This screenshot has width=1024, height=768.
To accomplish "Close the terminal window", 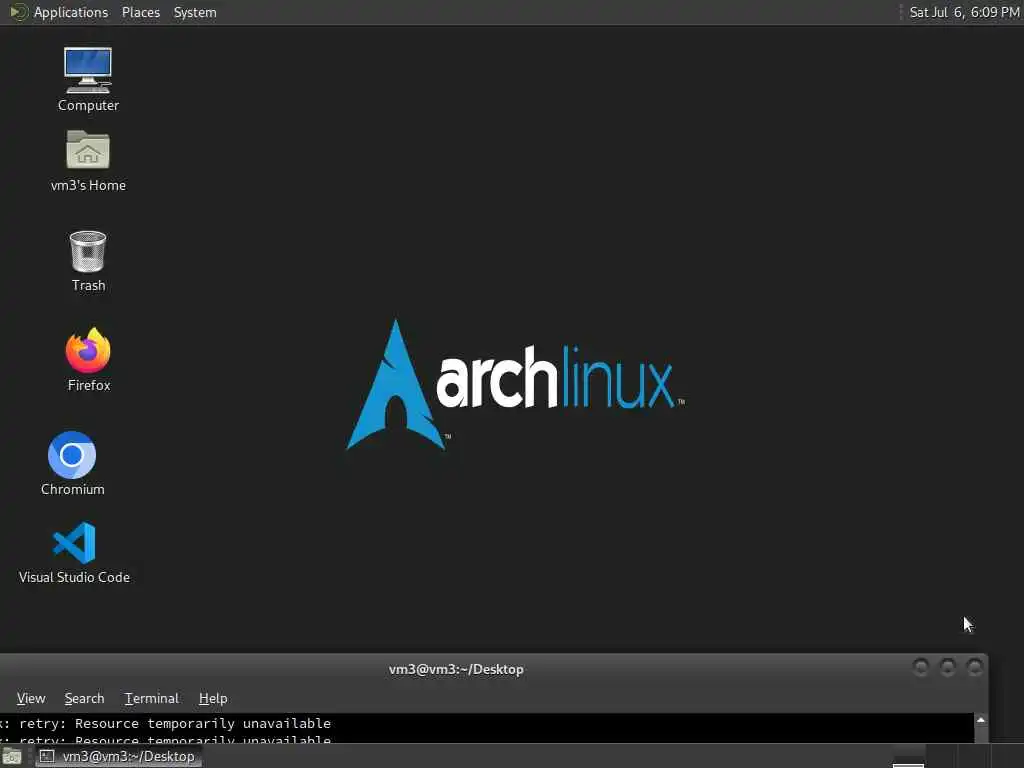I will (975, 667).
